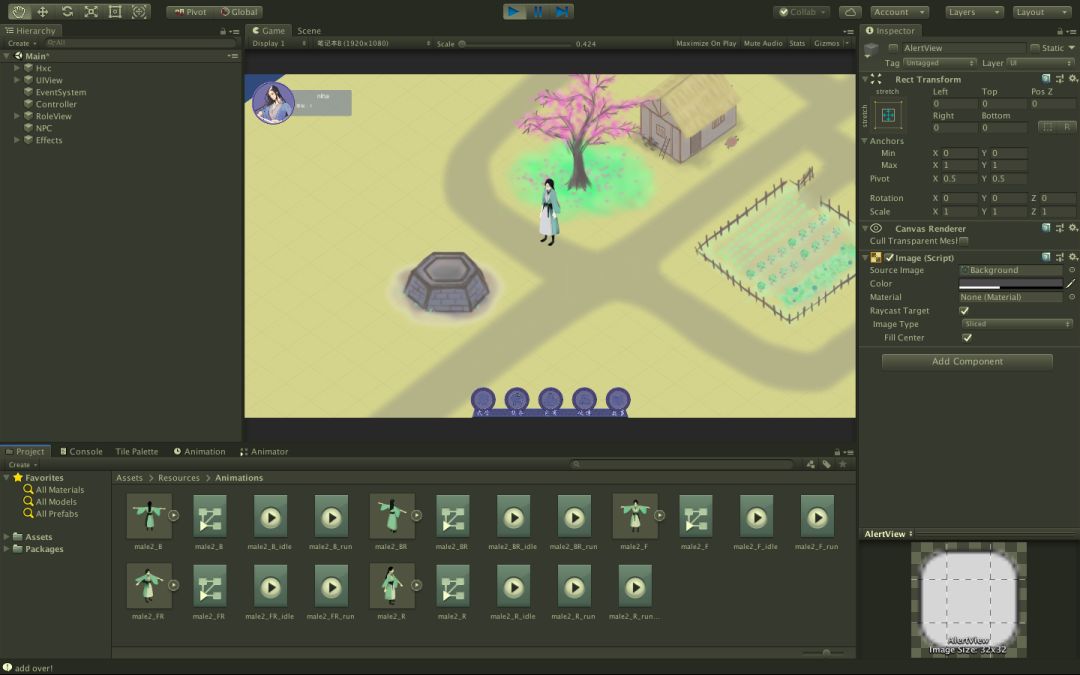Select the Rotate tool
1080x675 pixels.
(67, 12)
